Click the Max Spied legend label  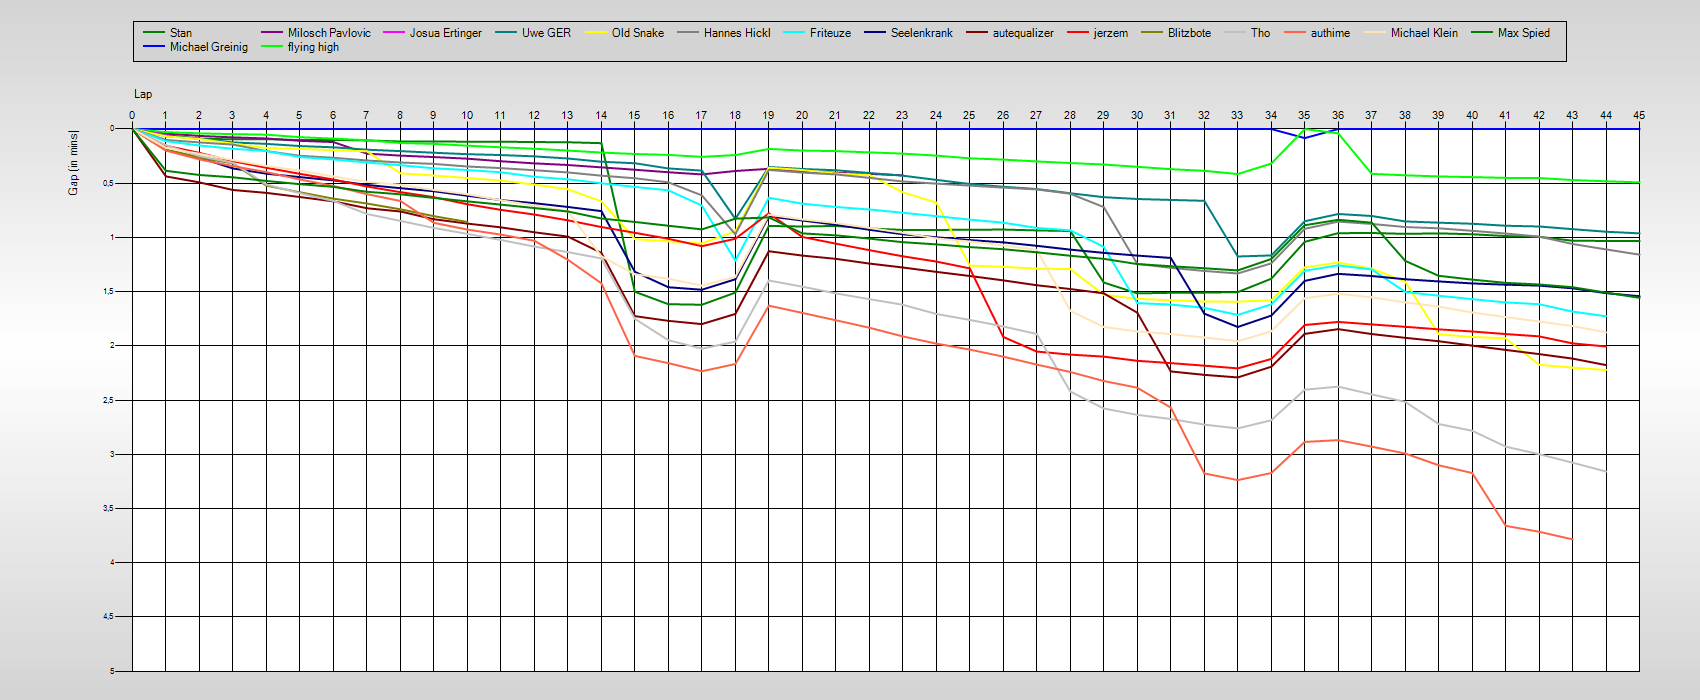(x=1523, y=33)
